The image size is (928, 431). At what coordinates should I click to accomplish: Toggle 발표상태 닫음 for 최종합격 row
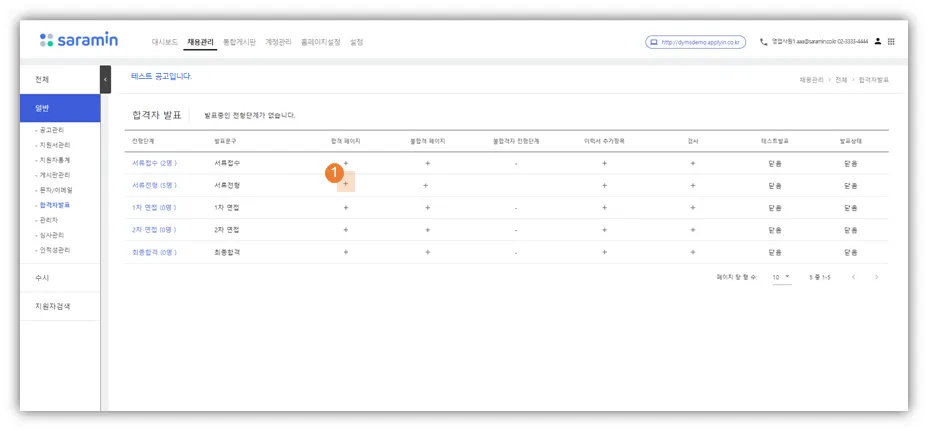click(850, 253)
